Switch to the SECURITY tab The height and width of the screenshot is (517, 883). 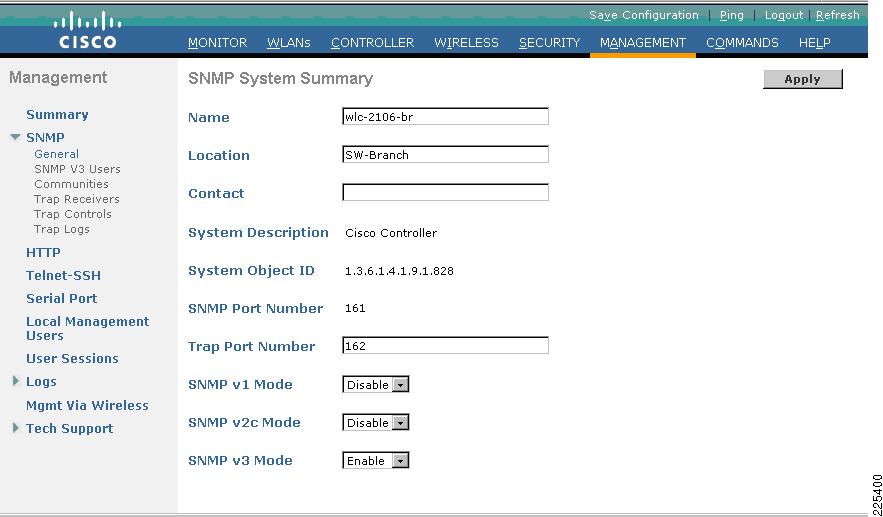point(549,43)
